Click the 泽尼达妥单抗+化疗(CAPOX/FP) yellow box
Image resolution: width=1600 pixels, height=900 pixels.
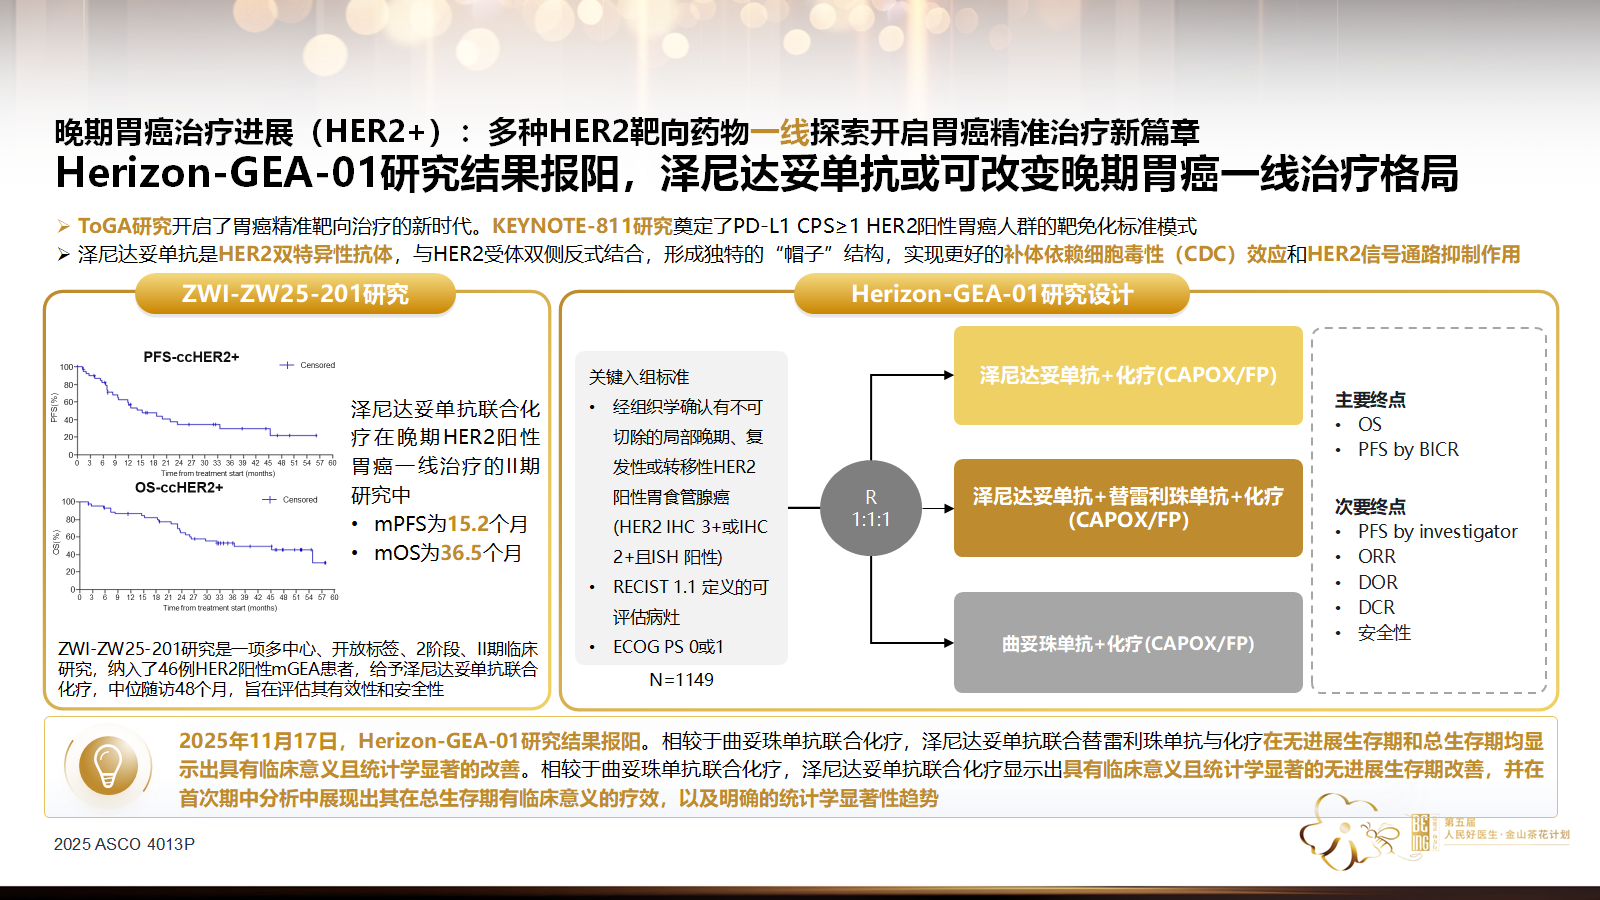pyautogui.click(x=1128, y=375)
